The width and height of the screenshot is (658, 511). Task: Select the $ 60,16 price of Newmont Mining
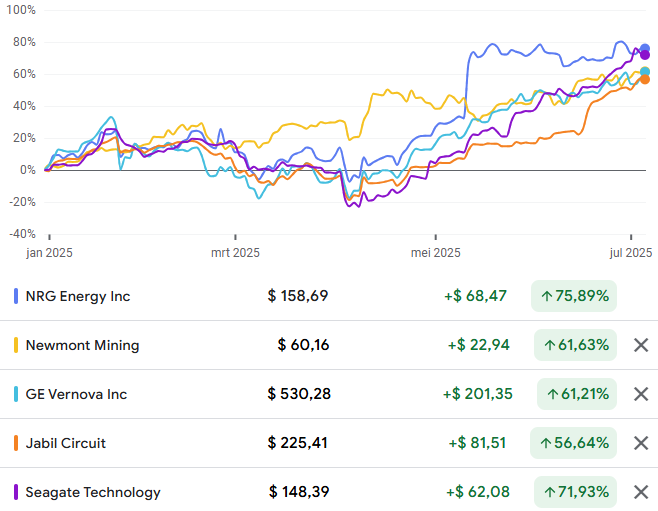[303, 345]
